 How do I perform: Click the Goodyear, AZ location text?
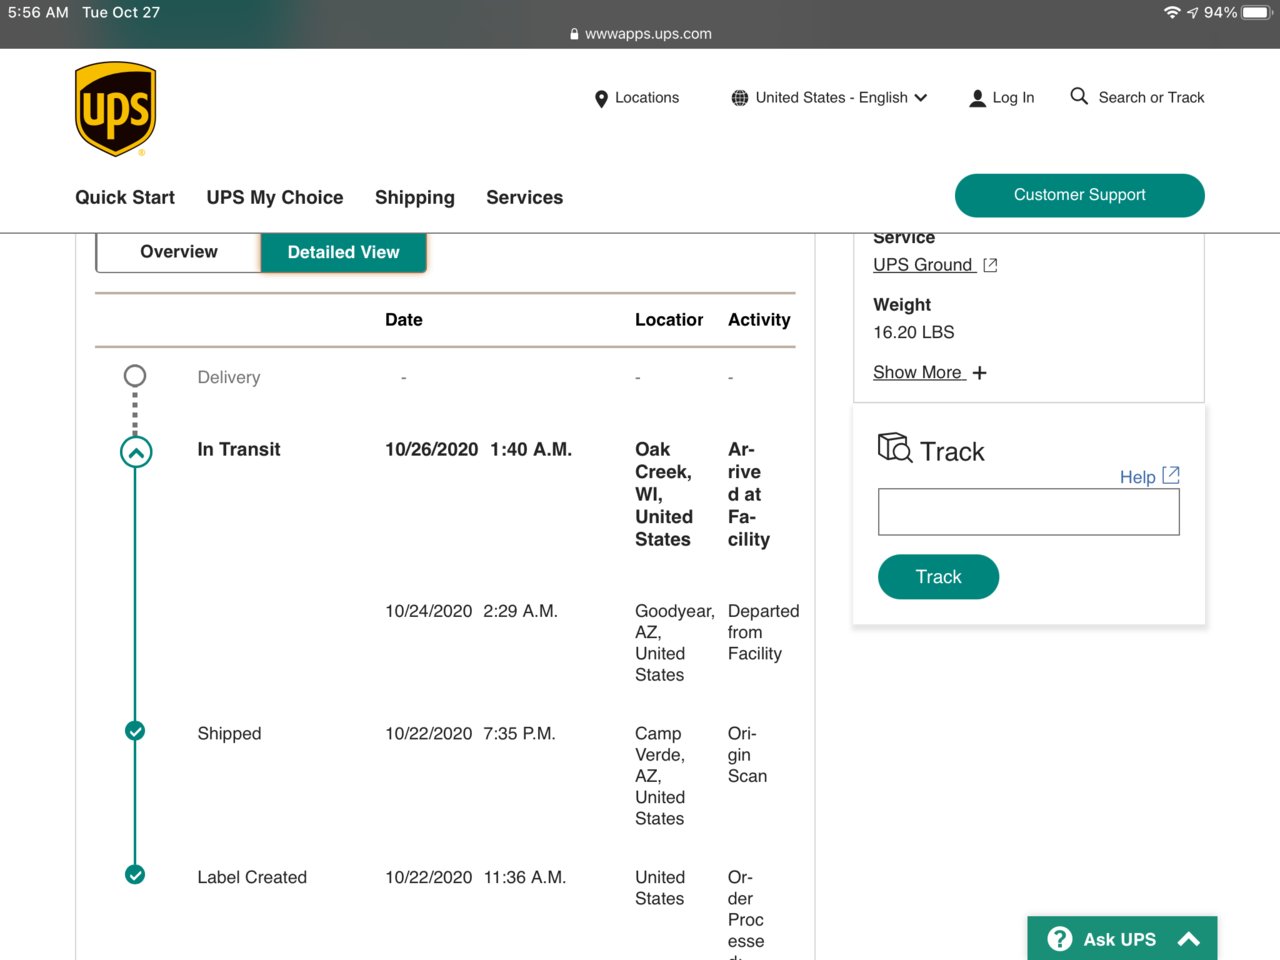tap(675, 643)
